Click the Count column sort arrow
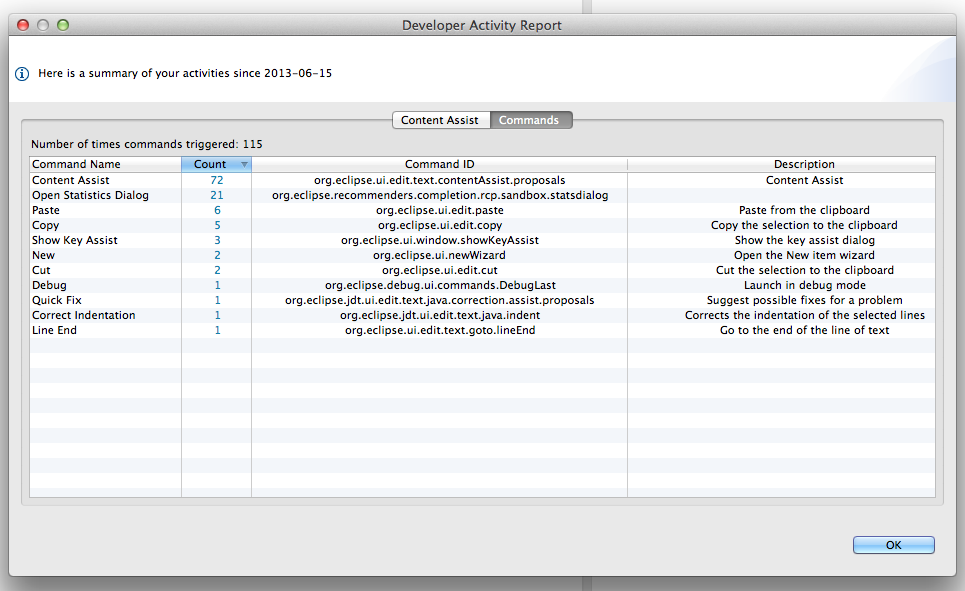The height and width of the screenshot is (591, 965). (x=244, y=165)
